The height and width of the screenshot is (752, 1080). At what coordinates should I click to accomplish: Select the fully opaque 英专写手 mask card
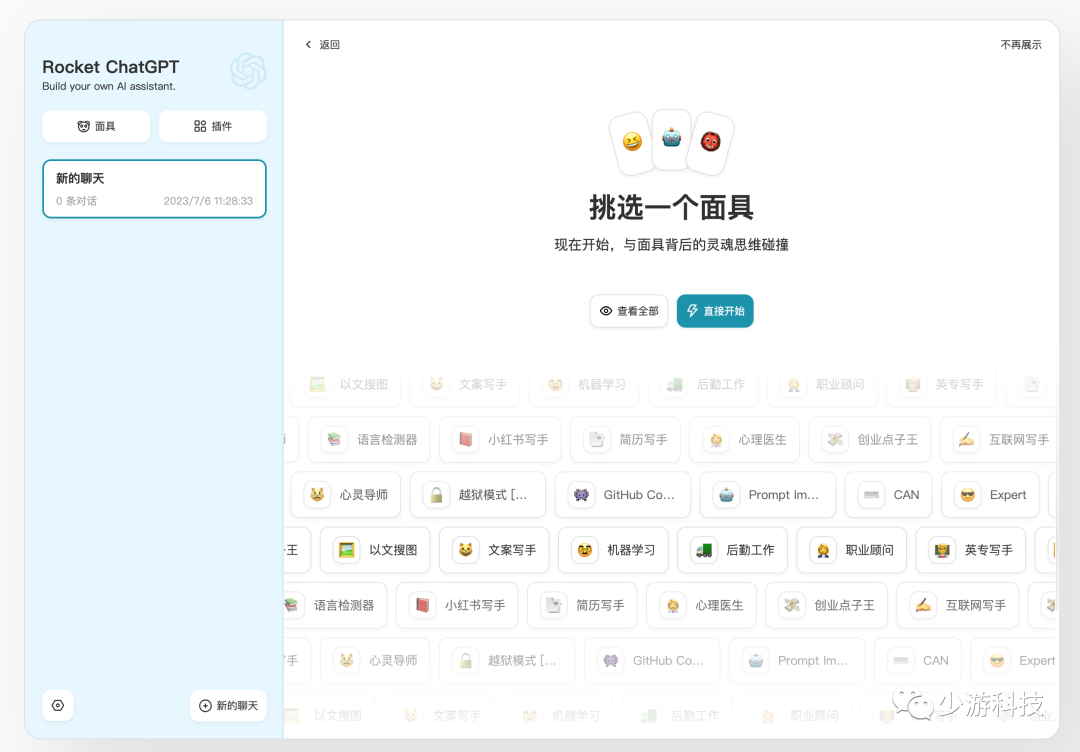[971, 550]
